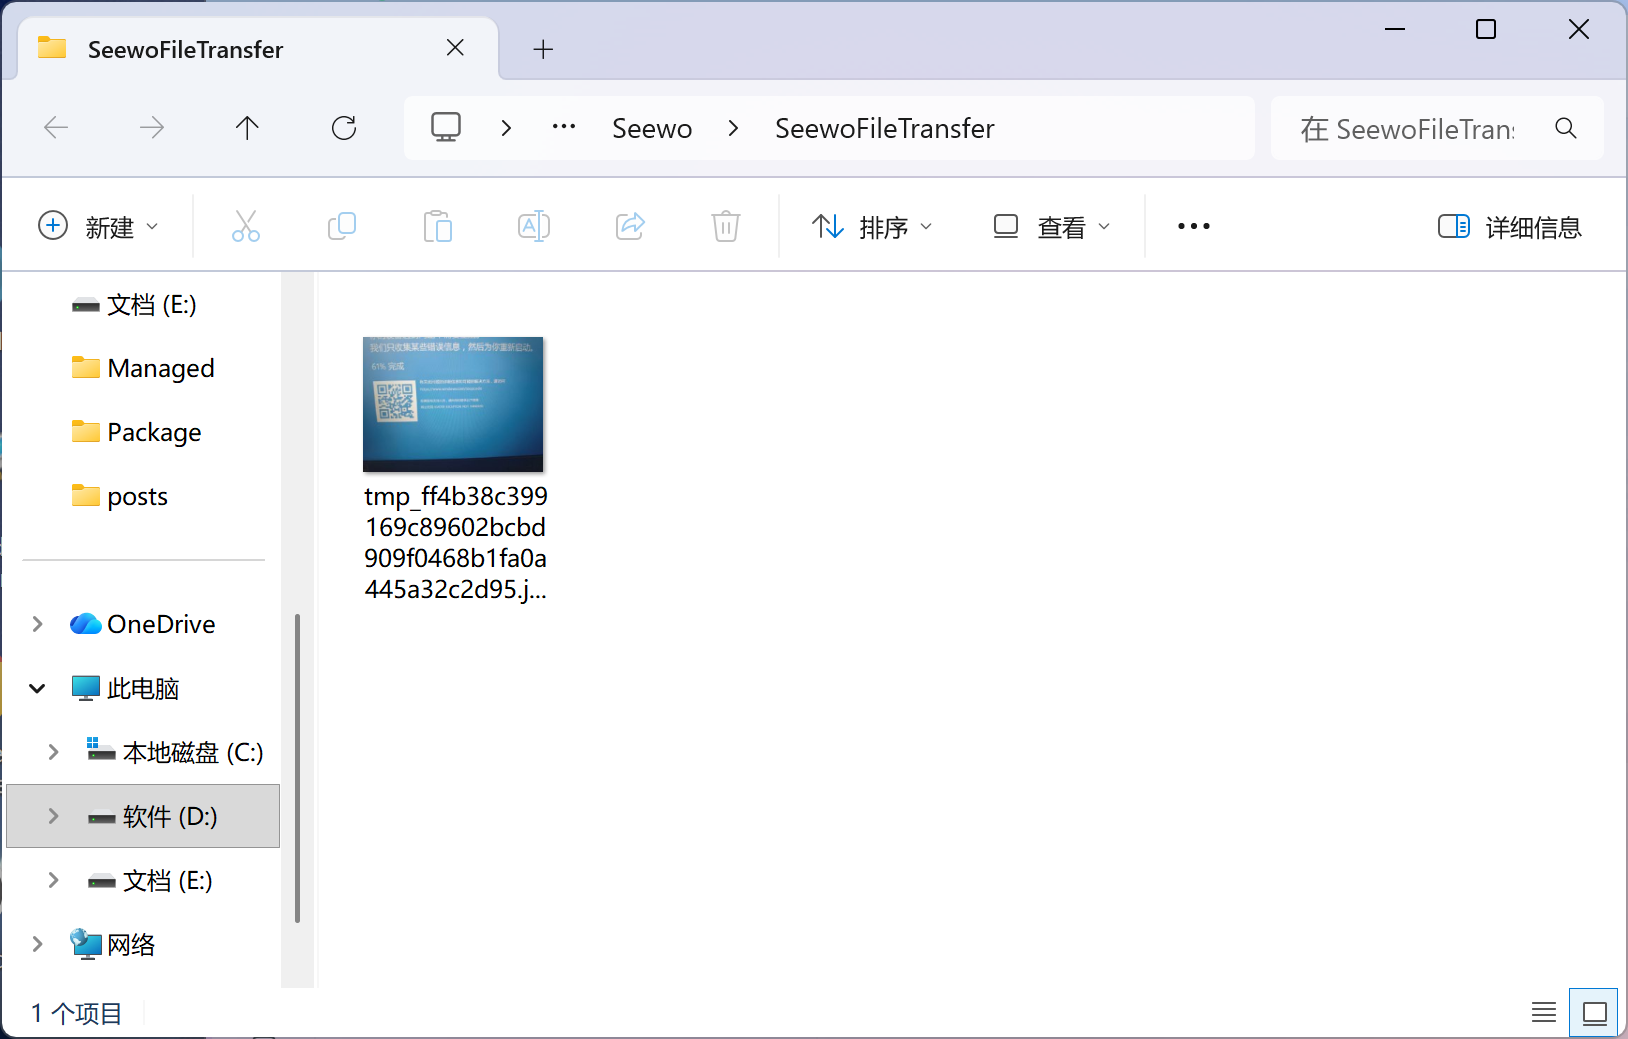Image resolution: width=1628 pixels, height=1039 pixels.
Task: Navigate to Seewo in breadcrumb path
Action: coord(652,128)
